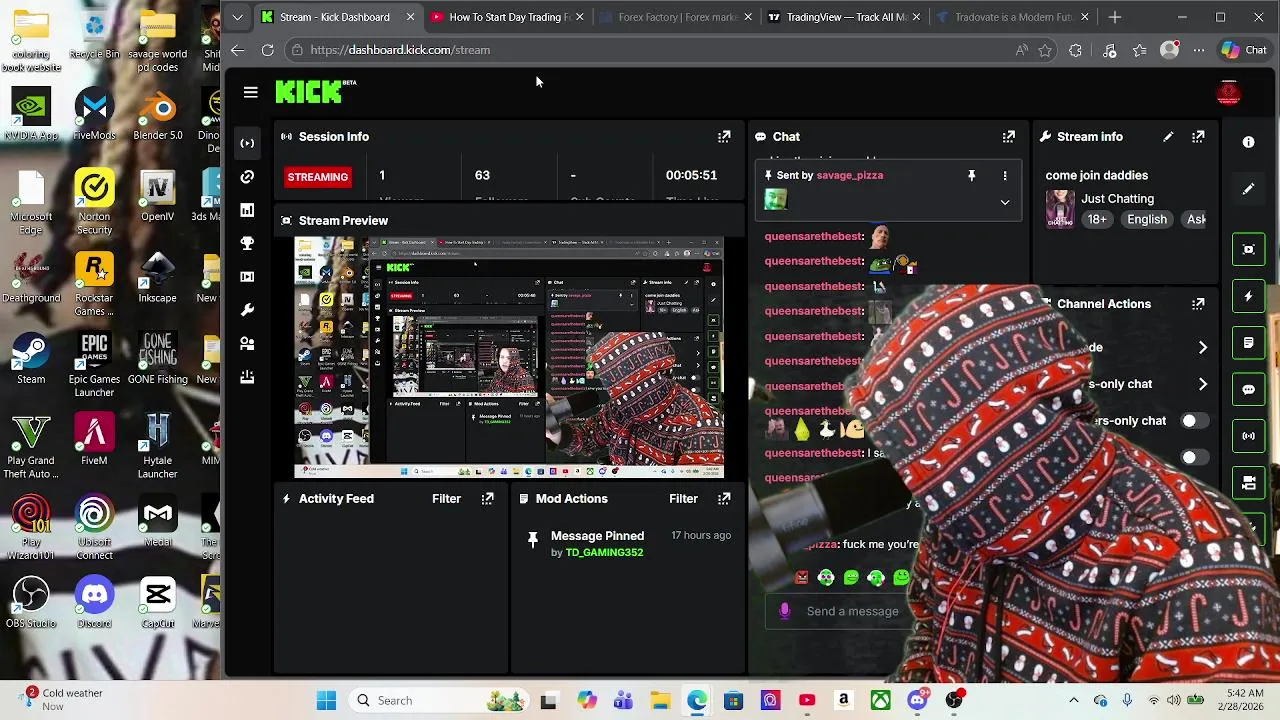The image size is (1280, 720).
Task: Open pinned message three-dot options
Action: pyautogui.click(x=1005, y=175)
